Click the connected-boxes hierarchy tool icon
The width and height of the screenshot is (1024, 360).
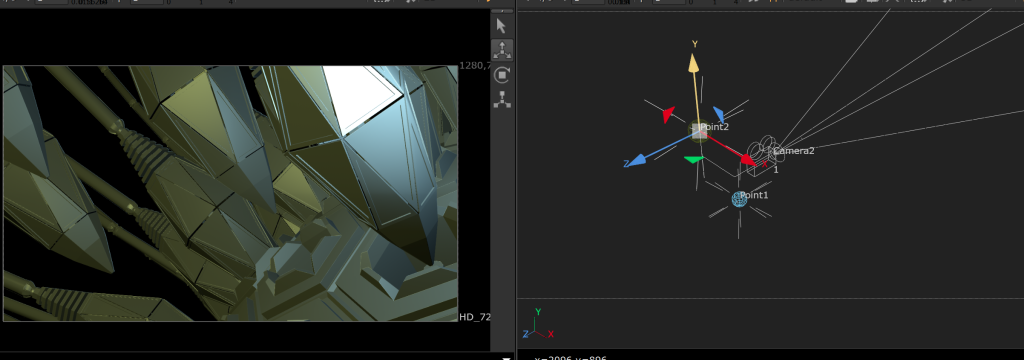pos(502,99)
